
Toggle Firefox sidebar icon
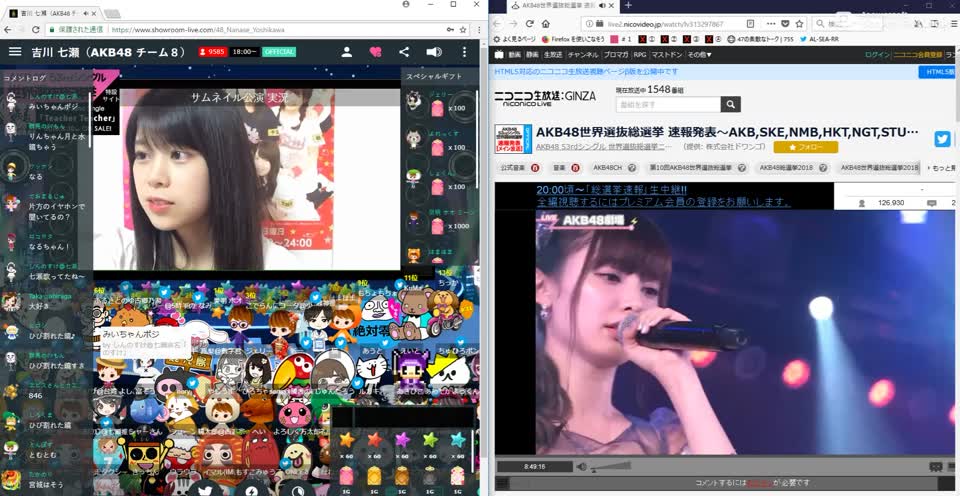[934, 24]
